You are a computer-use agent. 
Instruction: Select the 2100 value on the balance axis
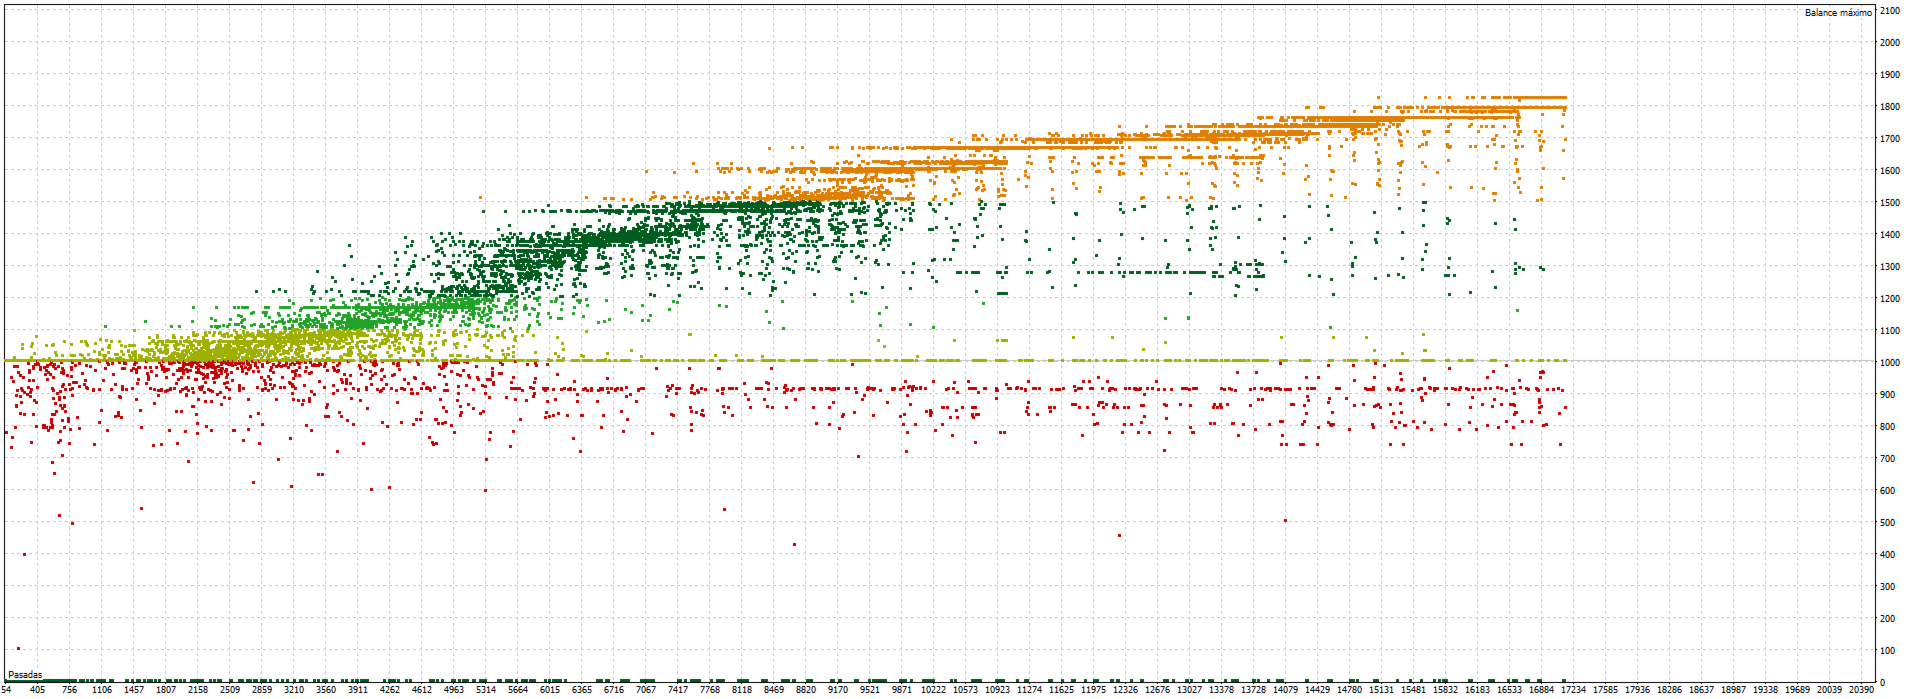click(x=1890, y=11)
